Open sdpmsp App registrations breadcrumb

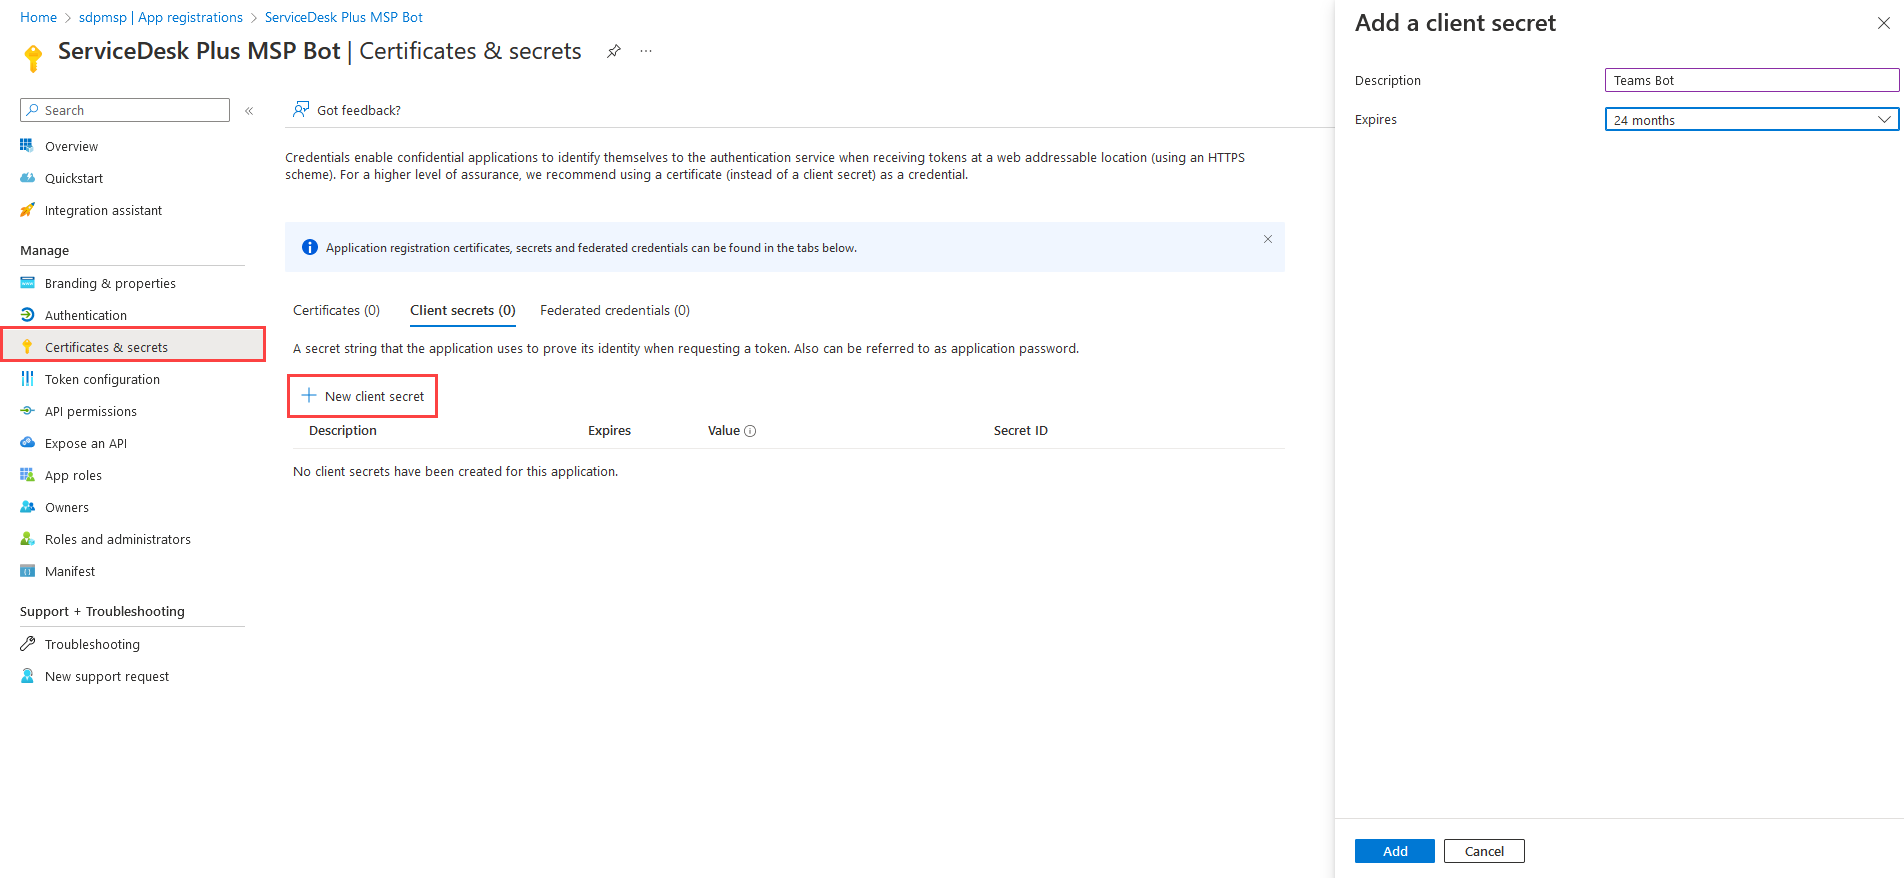click(x=161, y=17)
